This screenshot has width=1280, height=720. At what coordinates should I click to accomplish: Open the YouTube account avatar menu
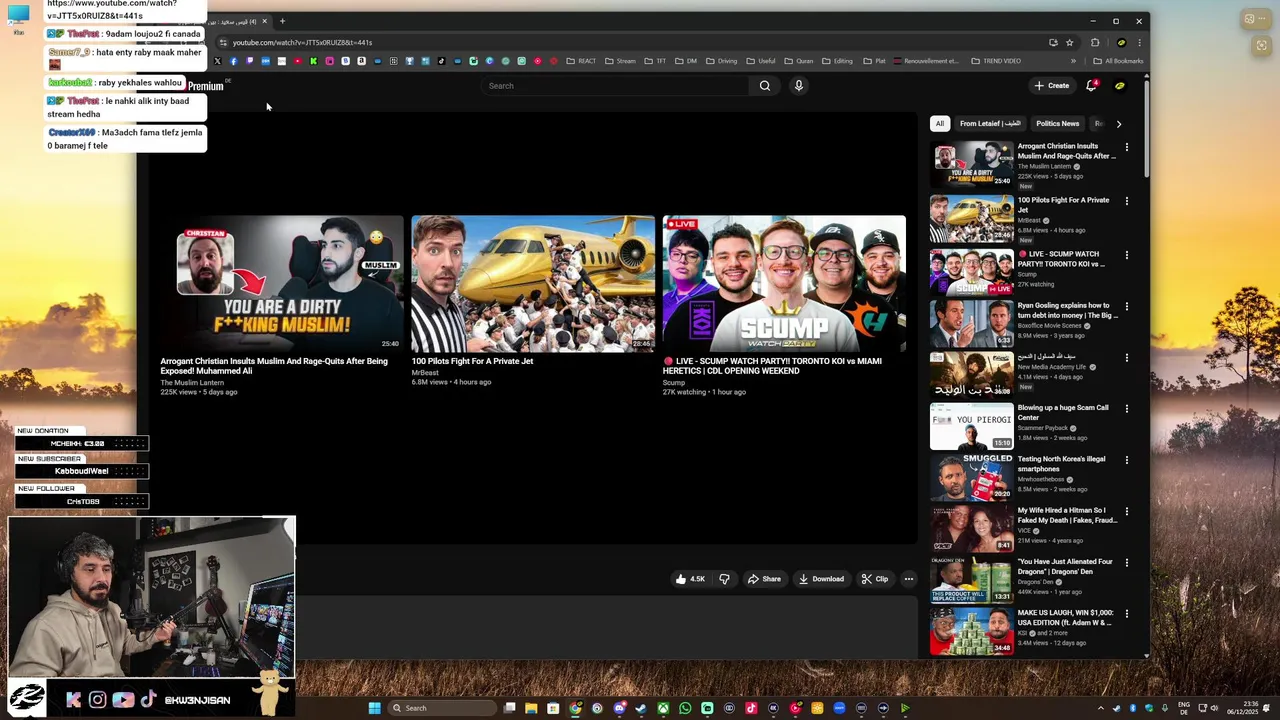(x=1120, y=85)
